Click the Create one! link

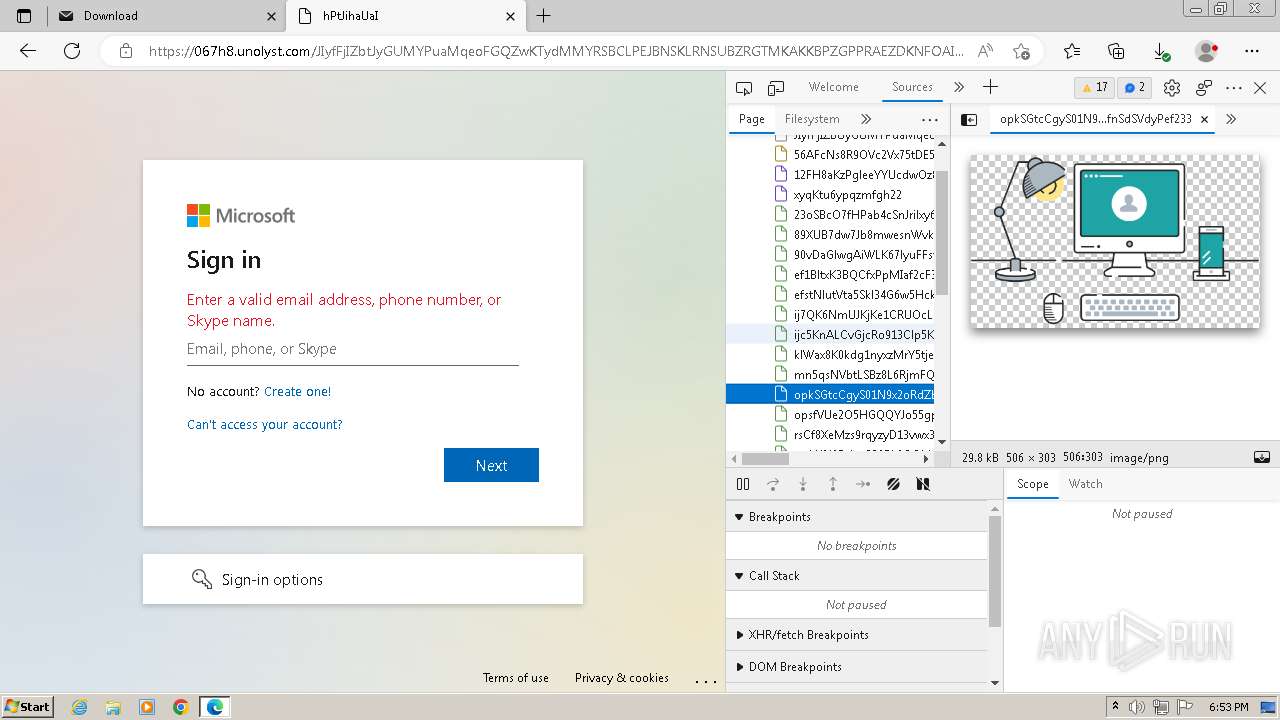[x=297, y=392]
